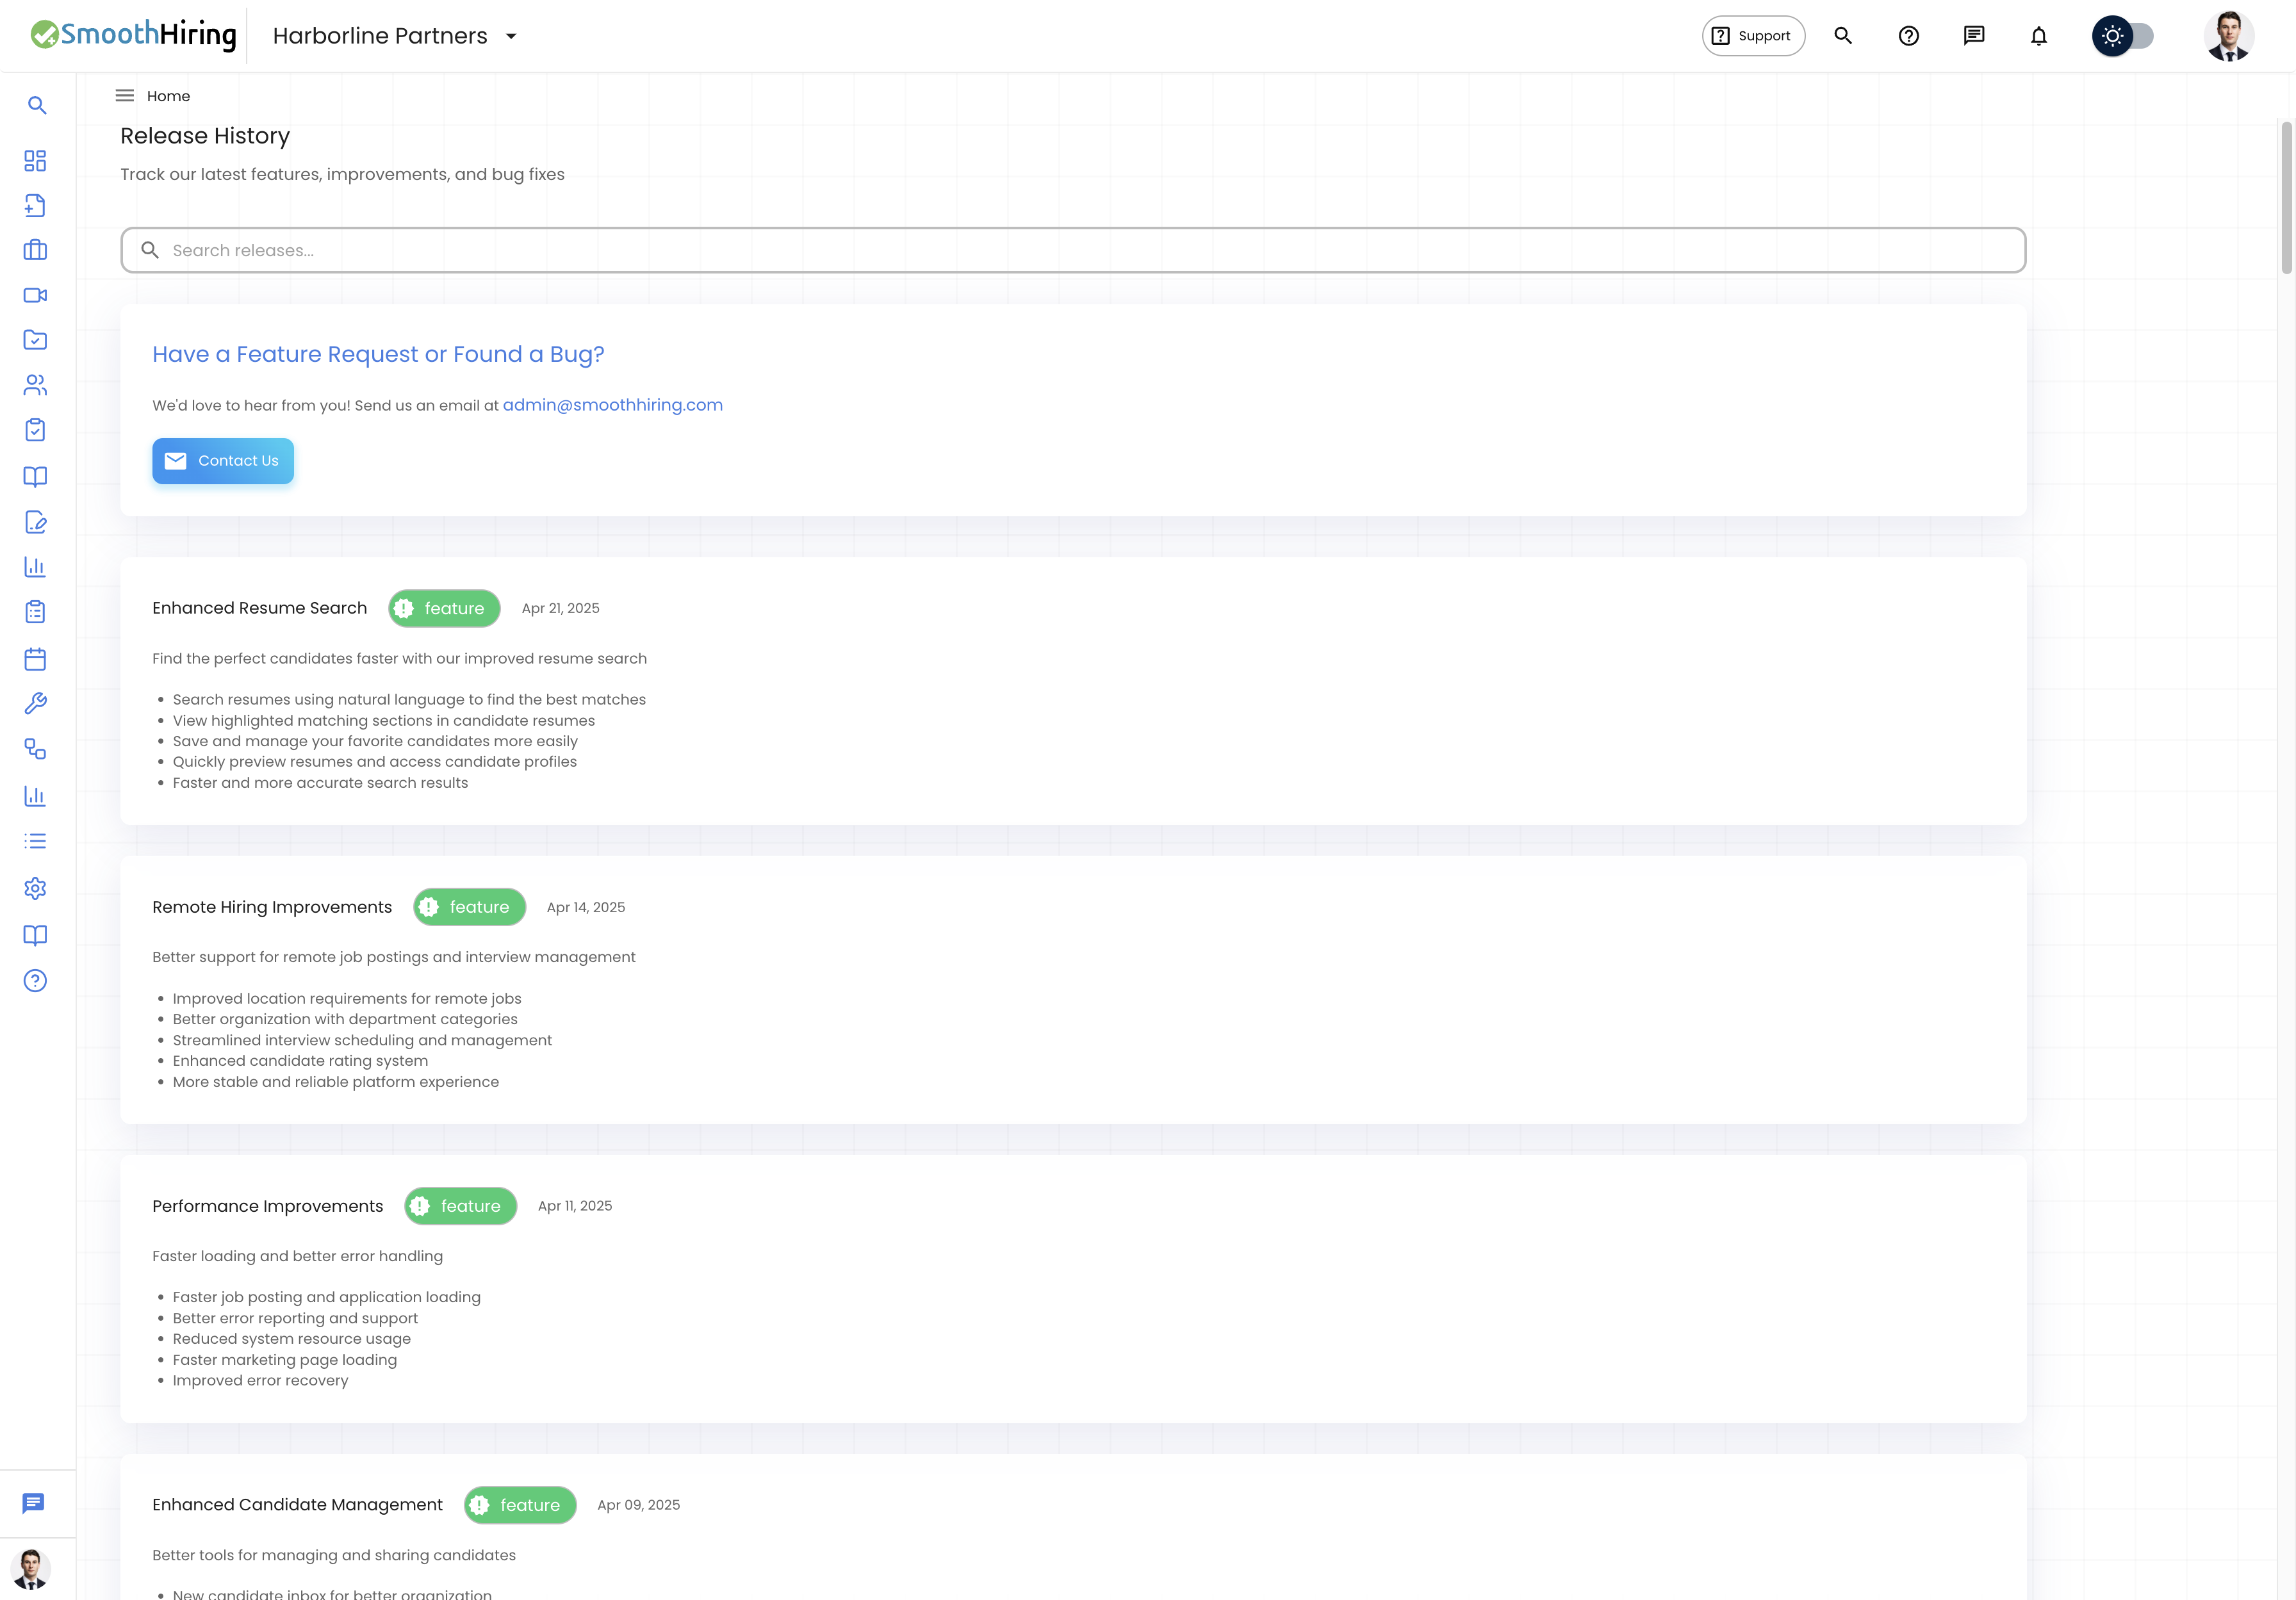Viewport: 2296px width, 1600px height.
Task: Open the user avatar in top bar
Action: tap(2228, 36)
